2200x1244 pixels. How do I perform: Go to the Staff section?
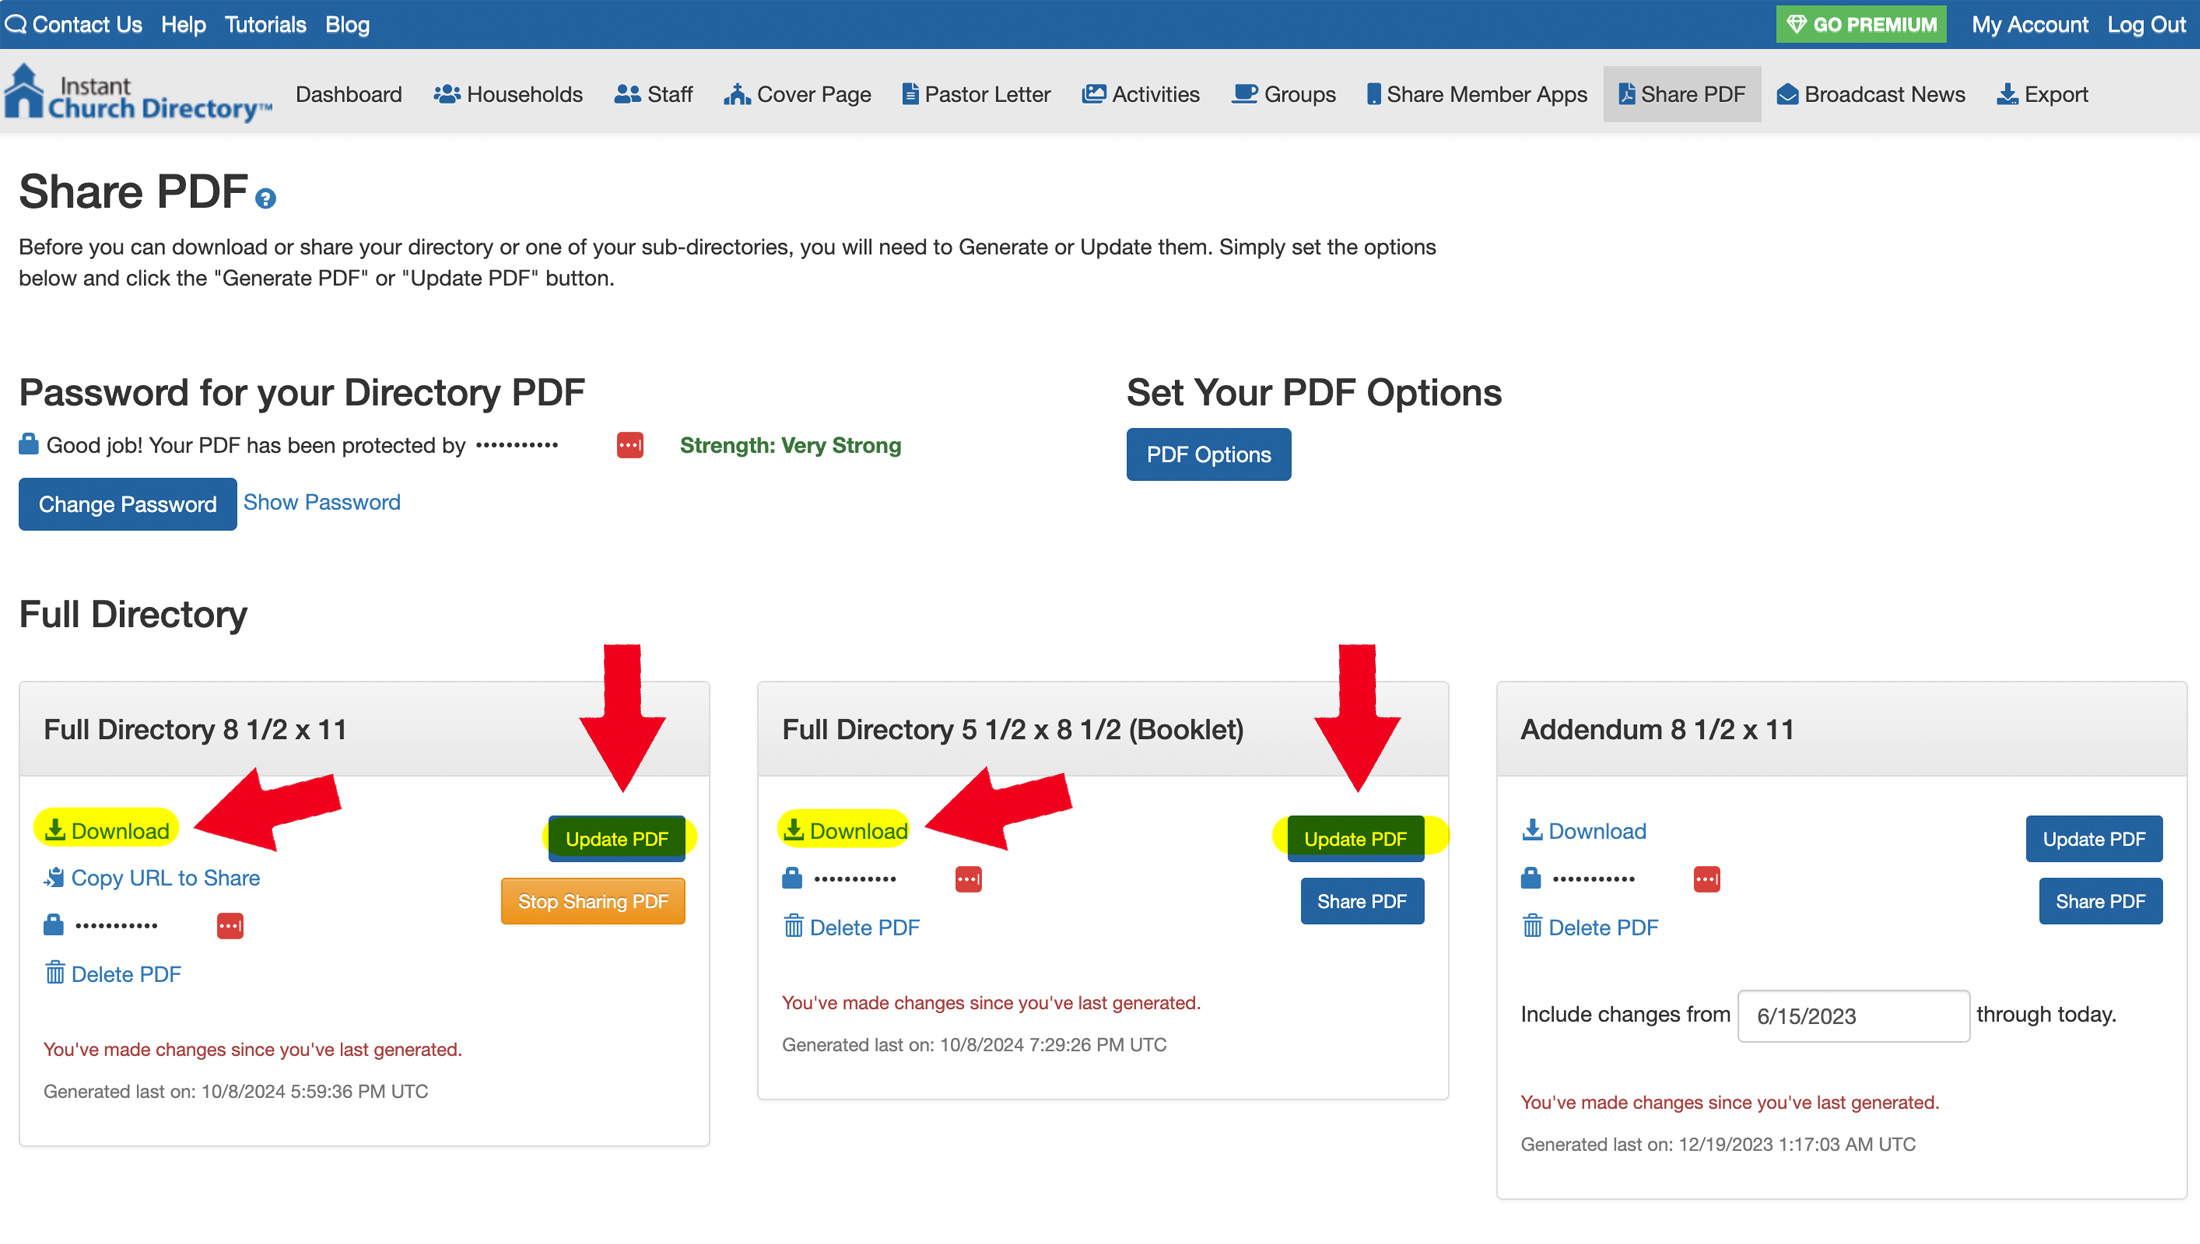pos(654,94)
